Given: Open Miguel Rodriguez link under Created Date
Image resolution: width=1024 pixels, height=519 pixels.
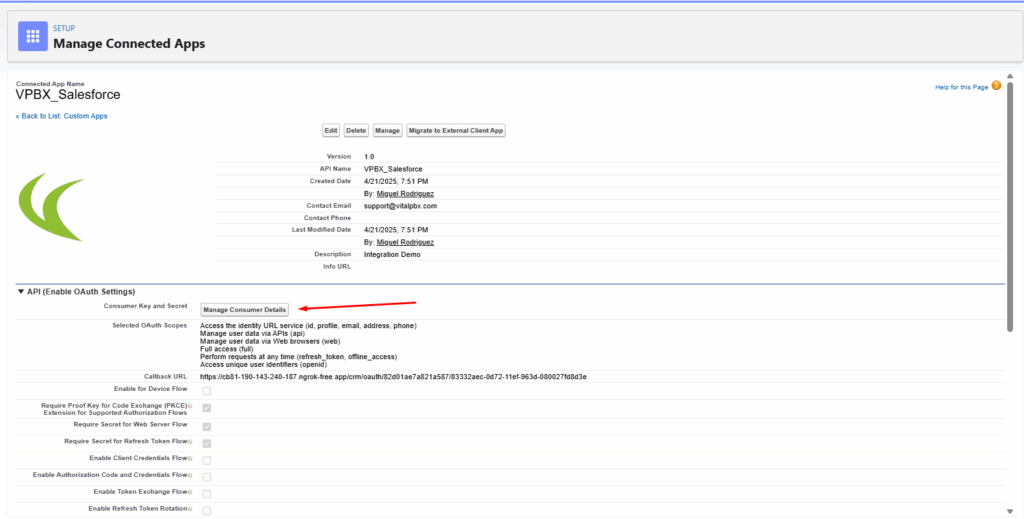Looking at the screenshot, I should click(405, 194).
